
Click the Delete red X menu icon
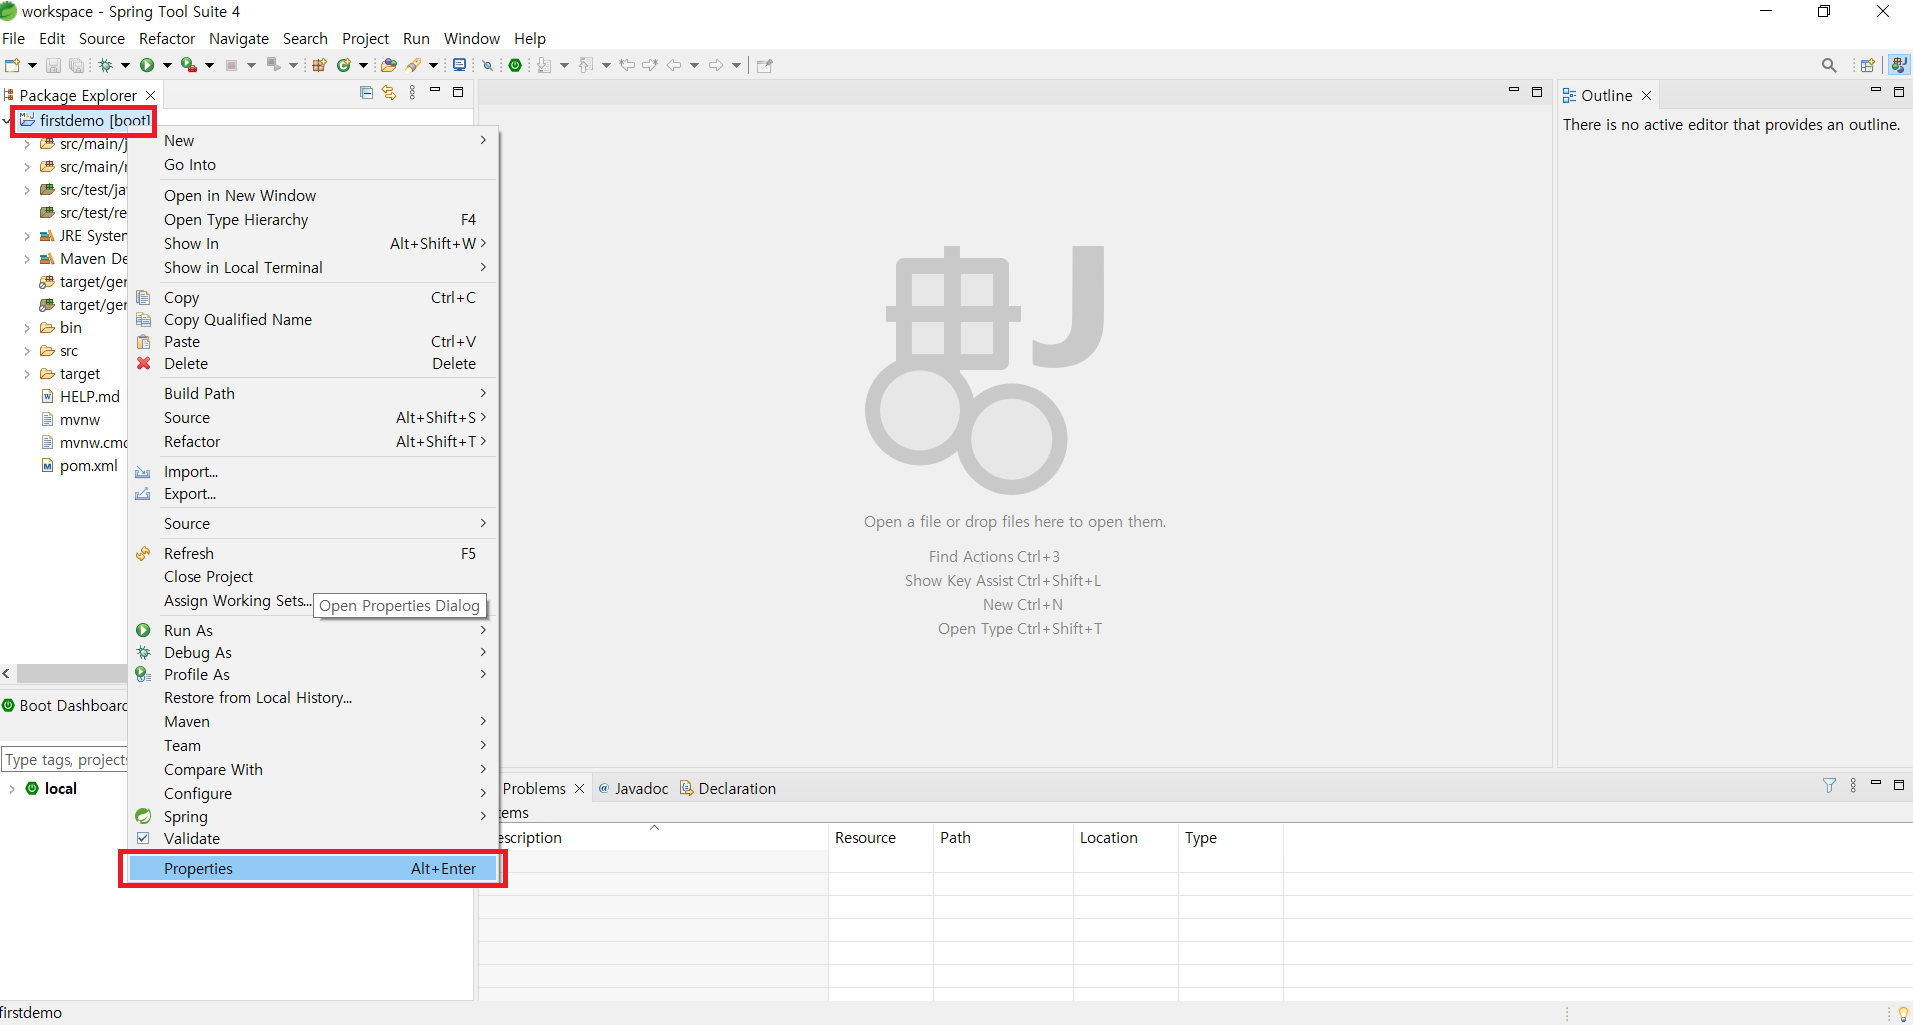click(x=144, y=363)
